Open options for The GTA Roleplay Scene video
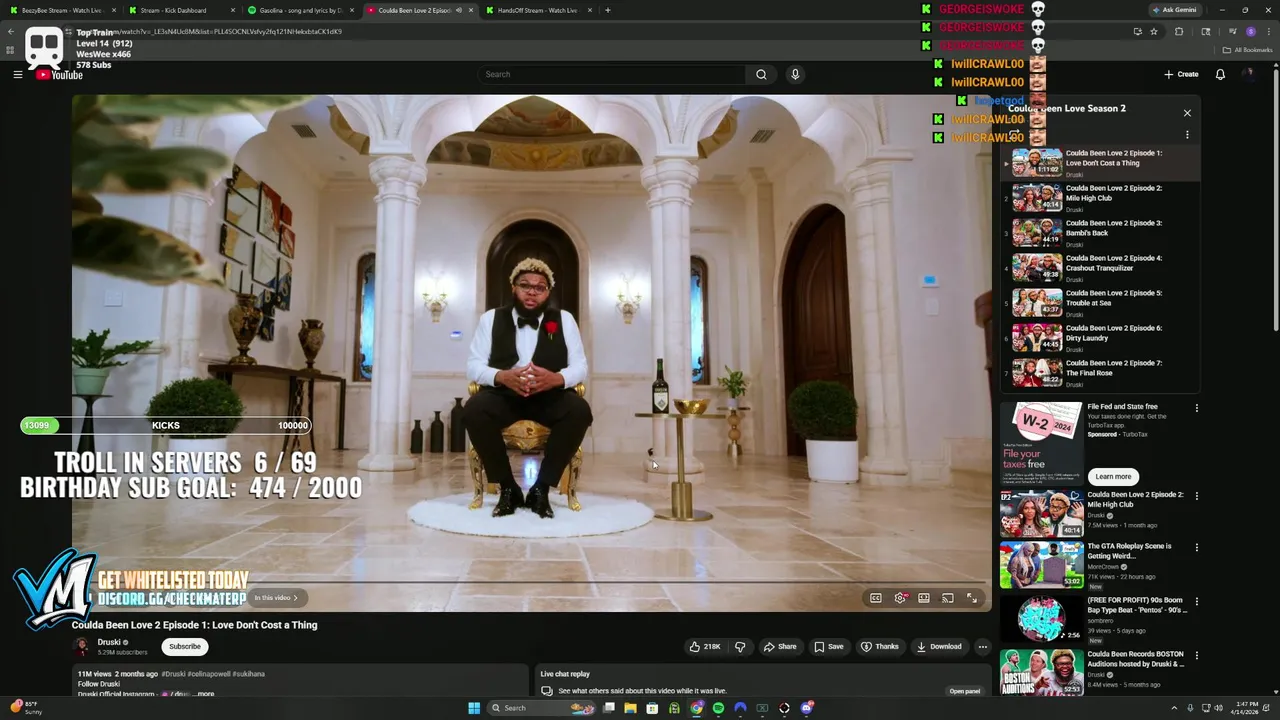Image resolution: width=1280 pixels, height=720 pixels. click(x=1196, y=548)
